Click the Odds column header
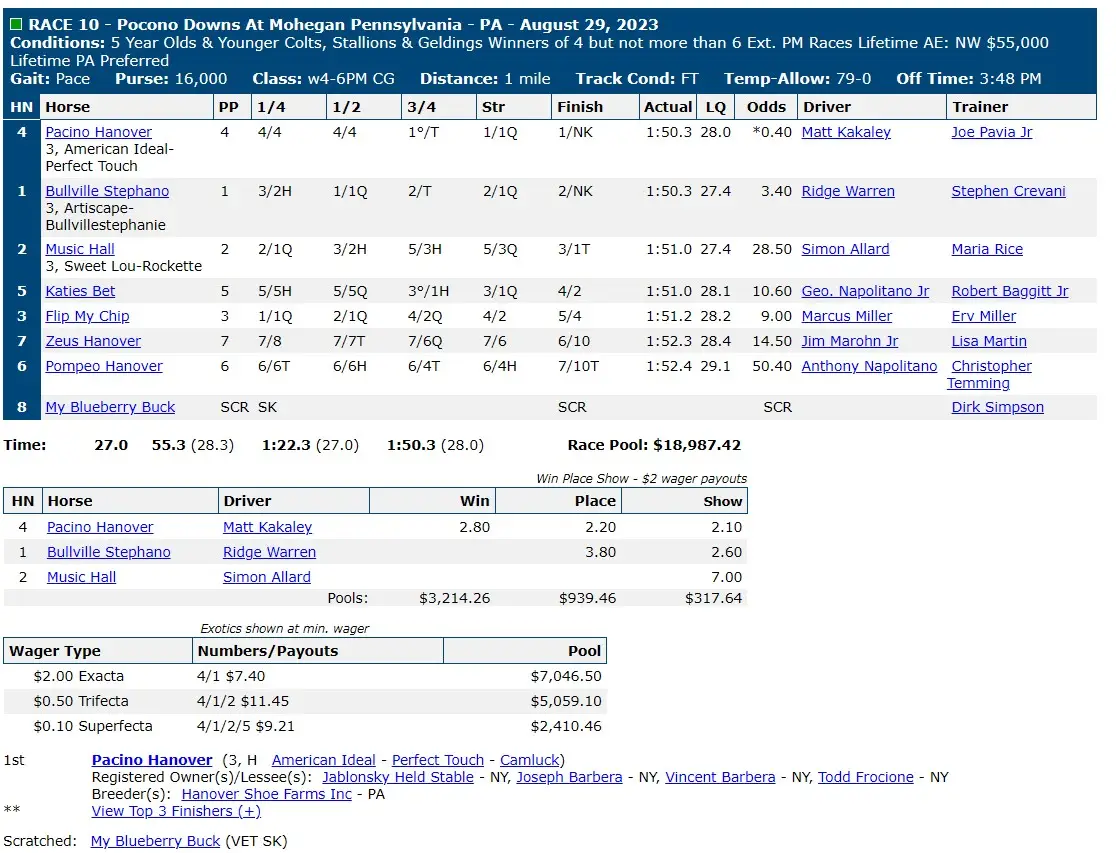Screen dimensions: 1116x853 point(766,107)
